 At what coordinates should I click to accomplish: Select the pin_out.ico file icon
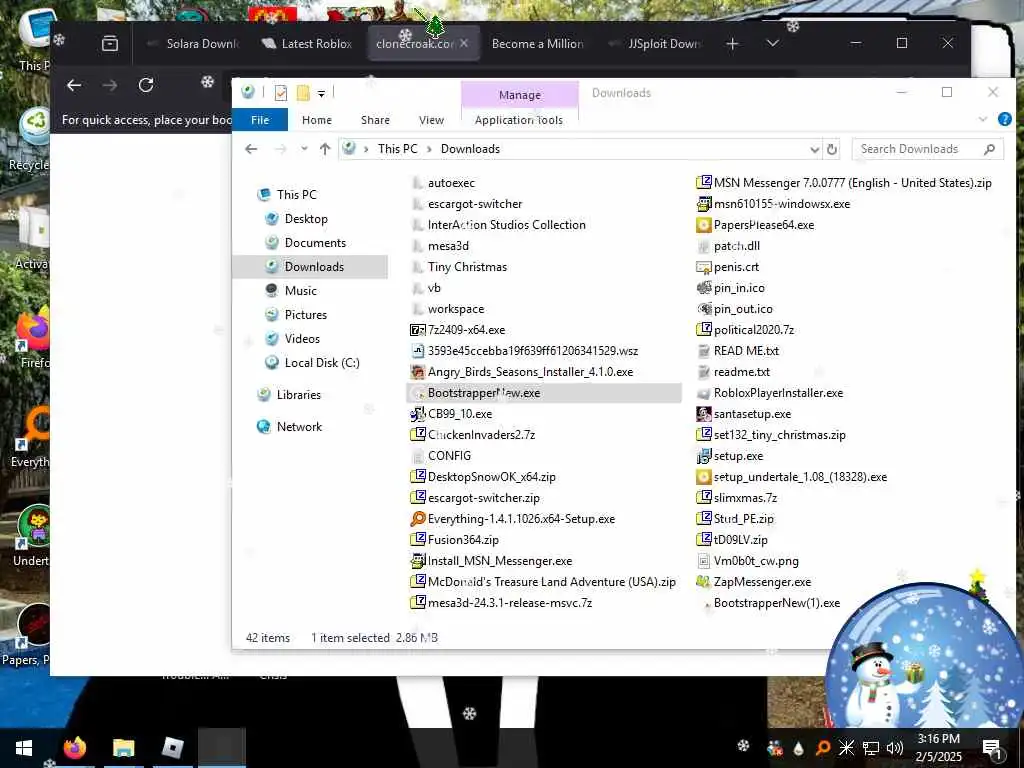coord(703,308)
